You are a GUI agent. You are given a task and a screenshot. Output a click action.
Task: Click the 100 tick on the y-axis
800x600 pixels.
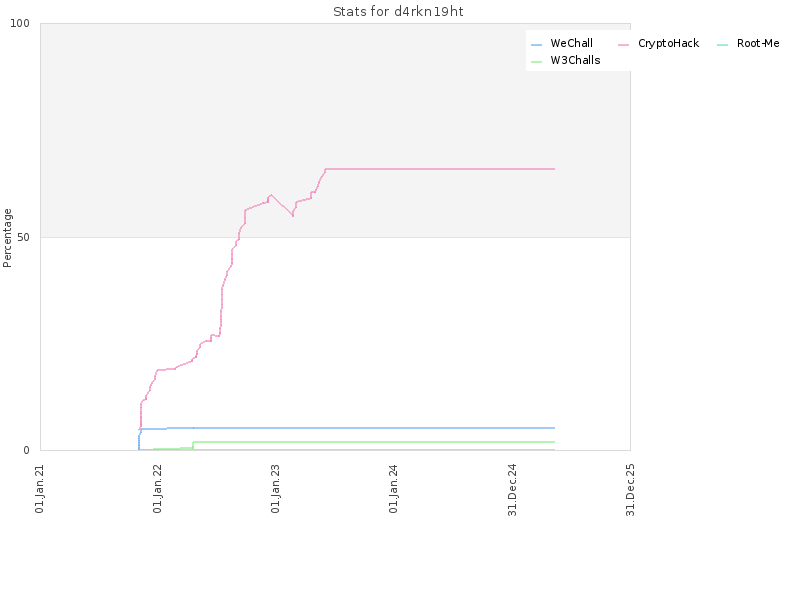click(x=20, y=23)
